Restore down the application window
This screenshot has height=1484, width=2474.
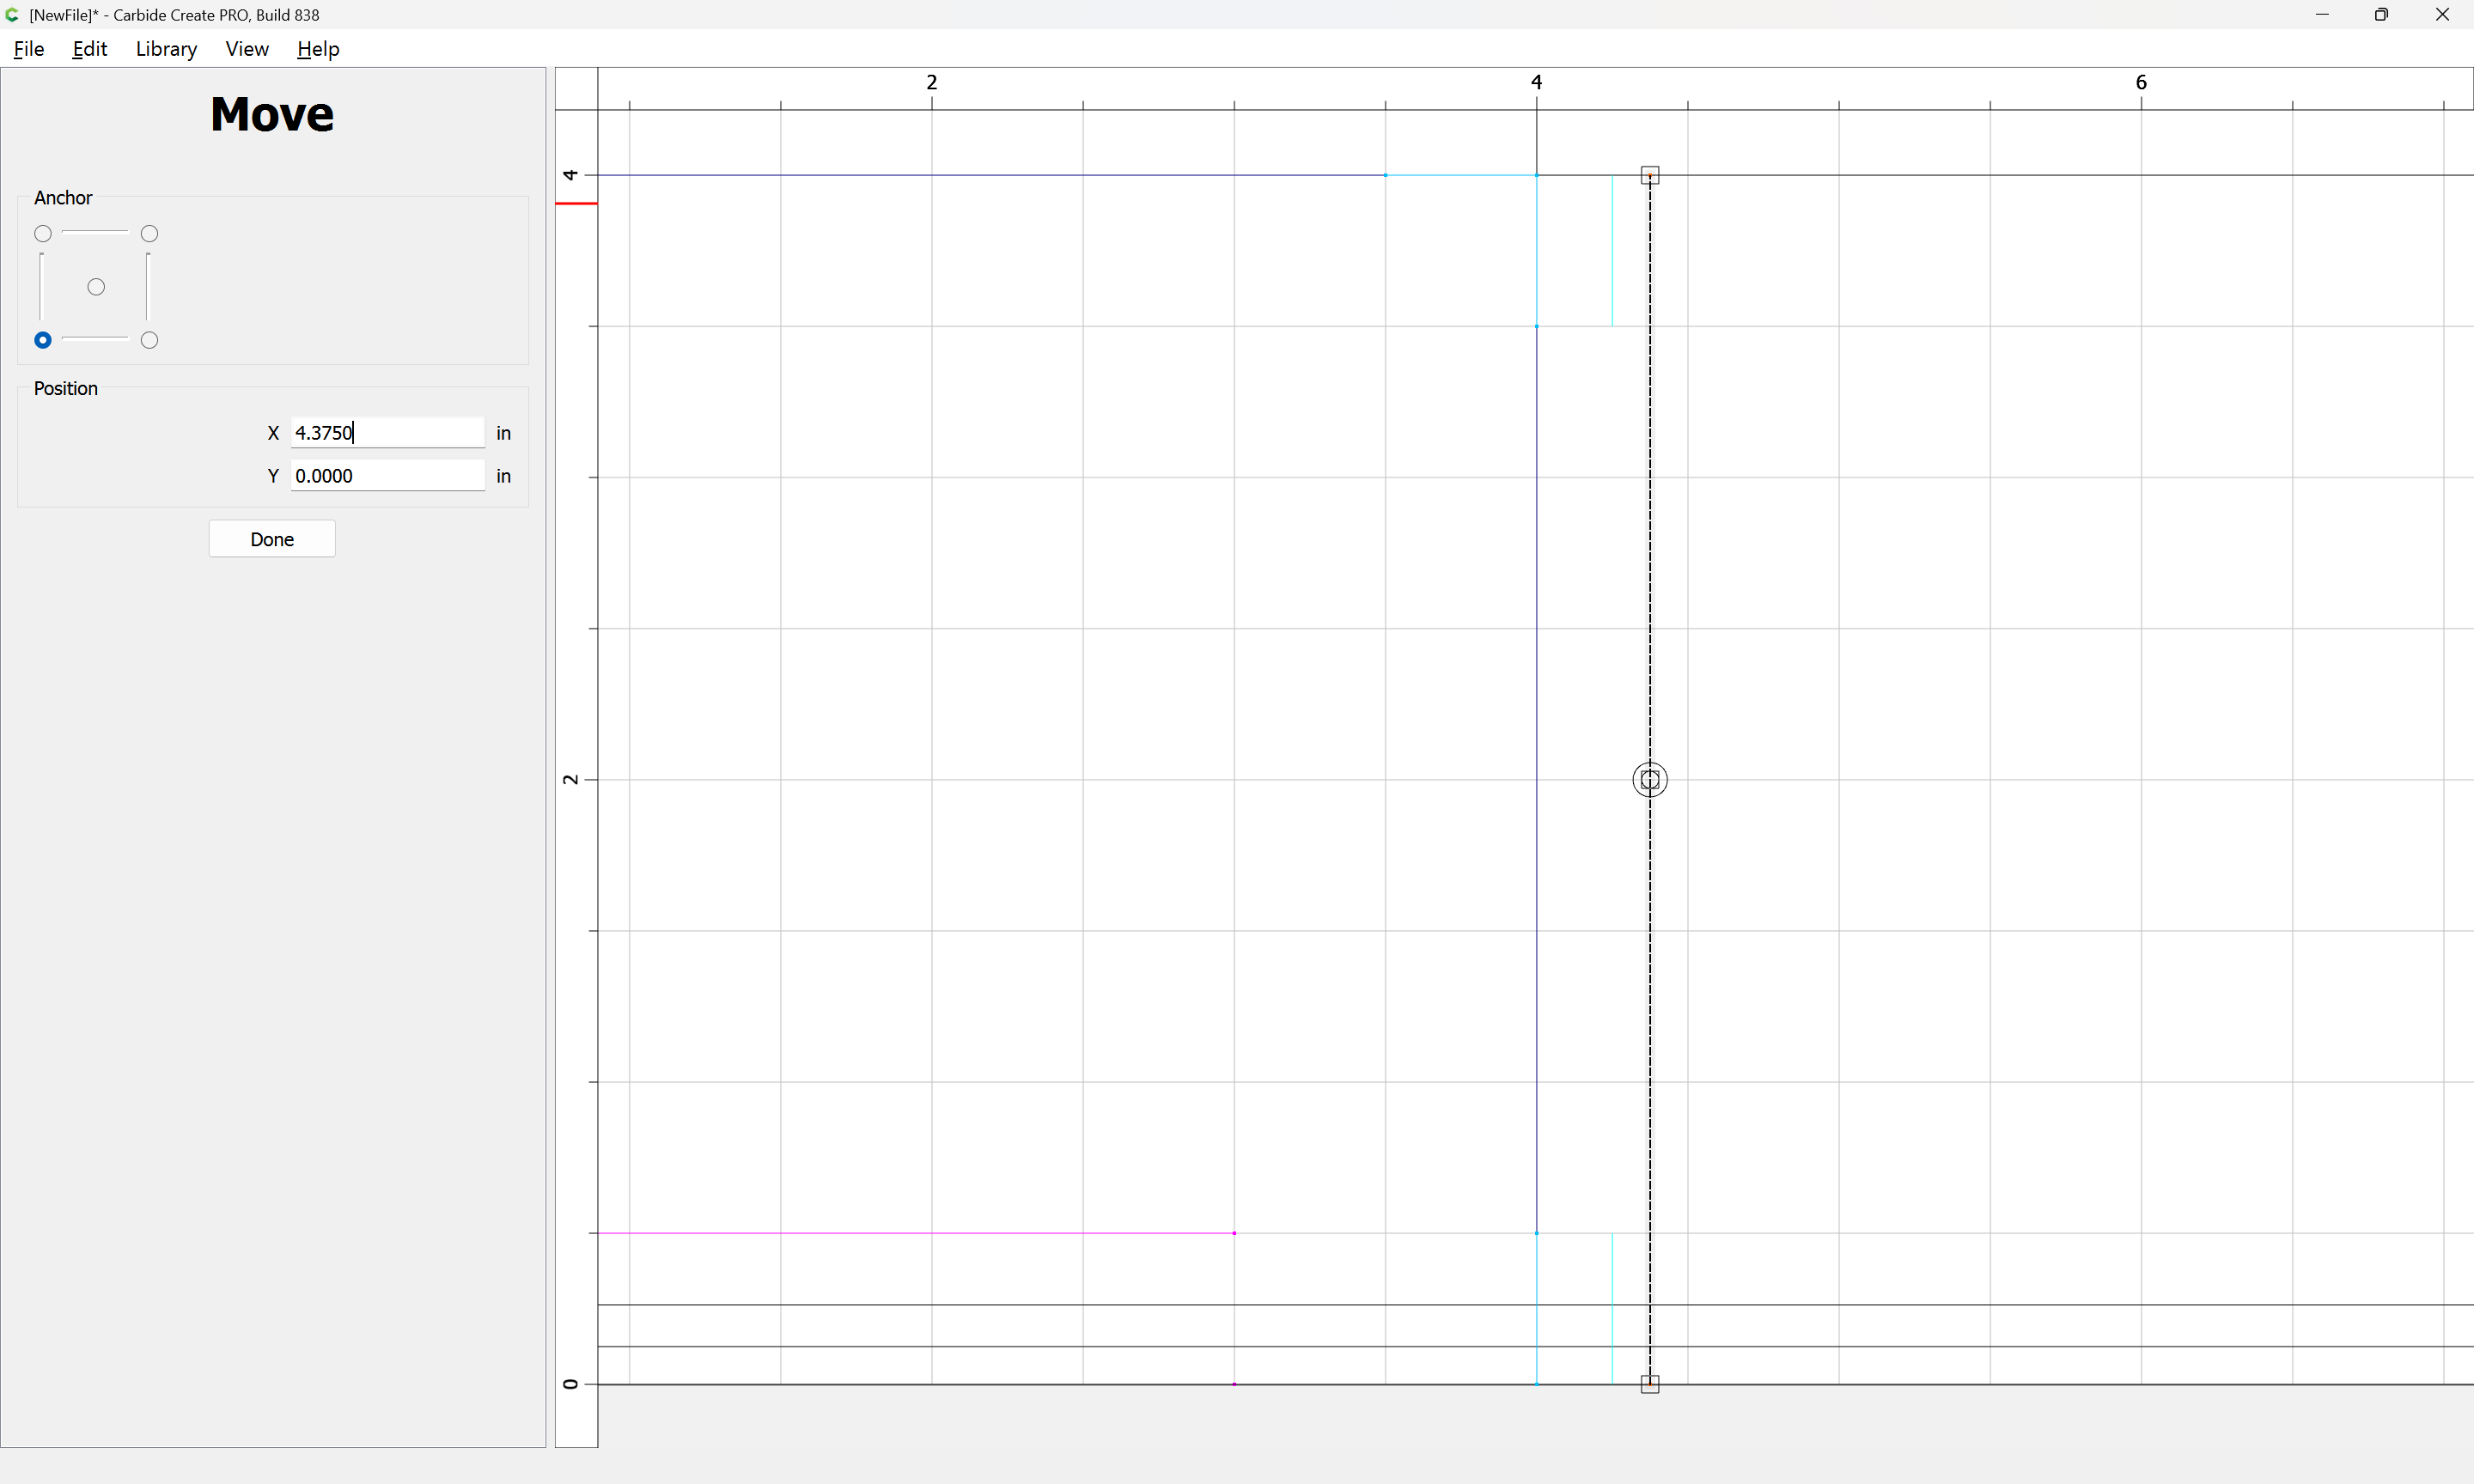tap(2381, 15)
